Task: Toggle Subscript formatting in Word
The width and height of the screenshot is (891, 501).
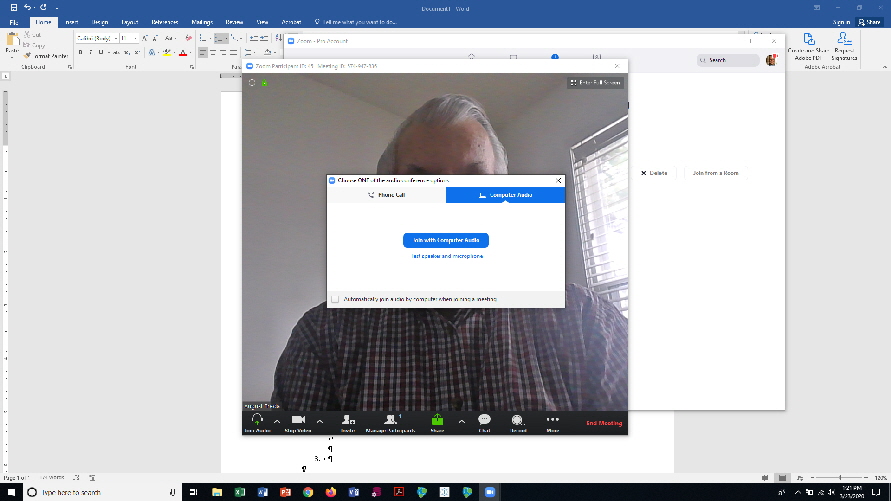Action: [x=126, y=52]
